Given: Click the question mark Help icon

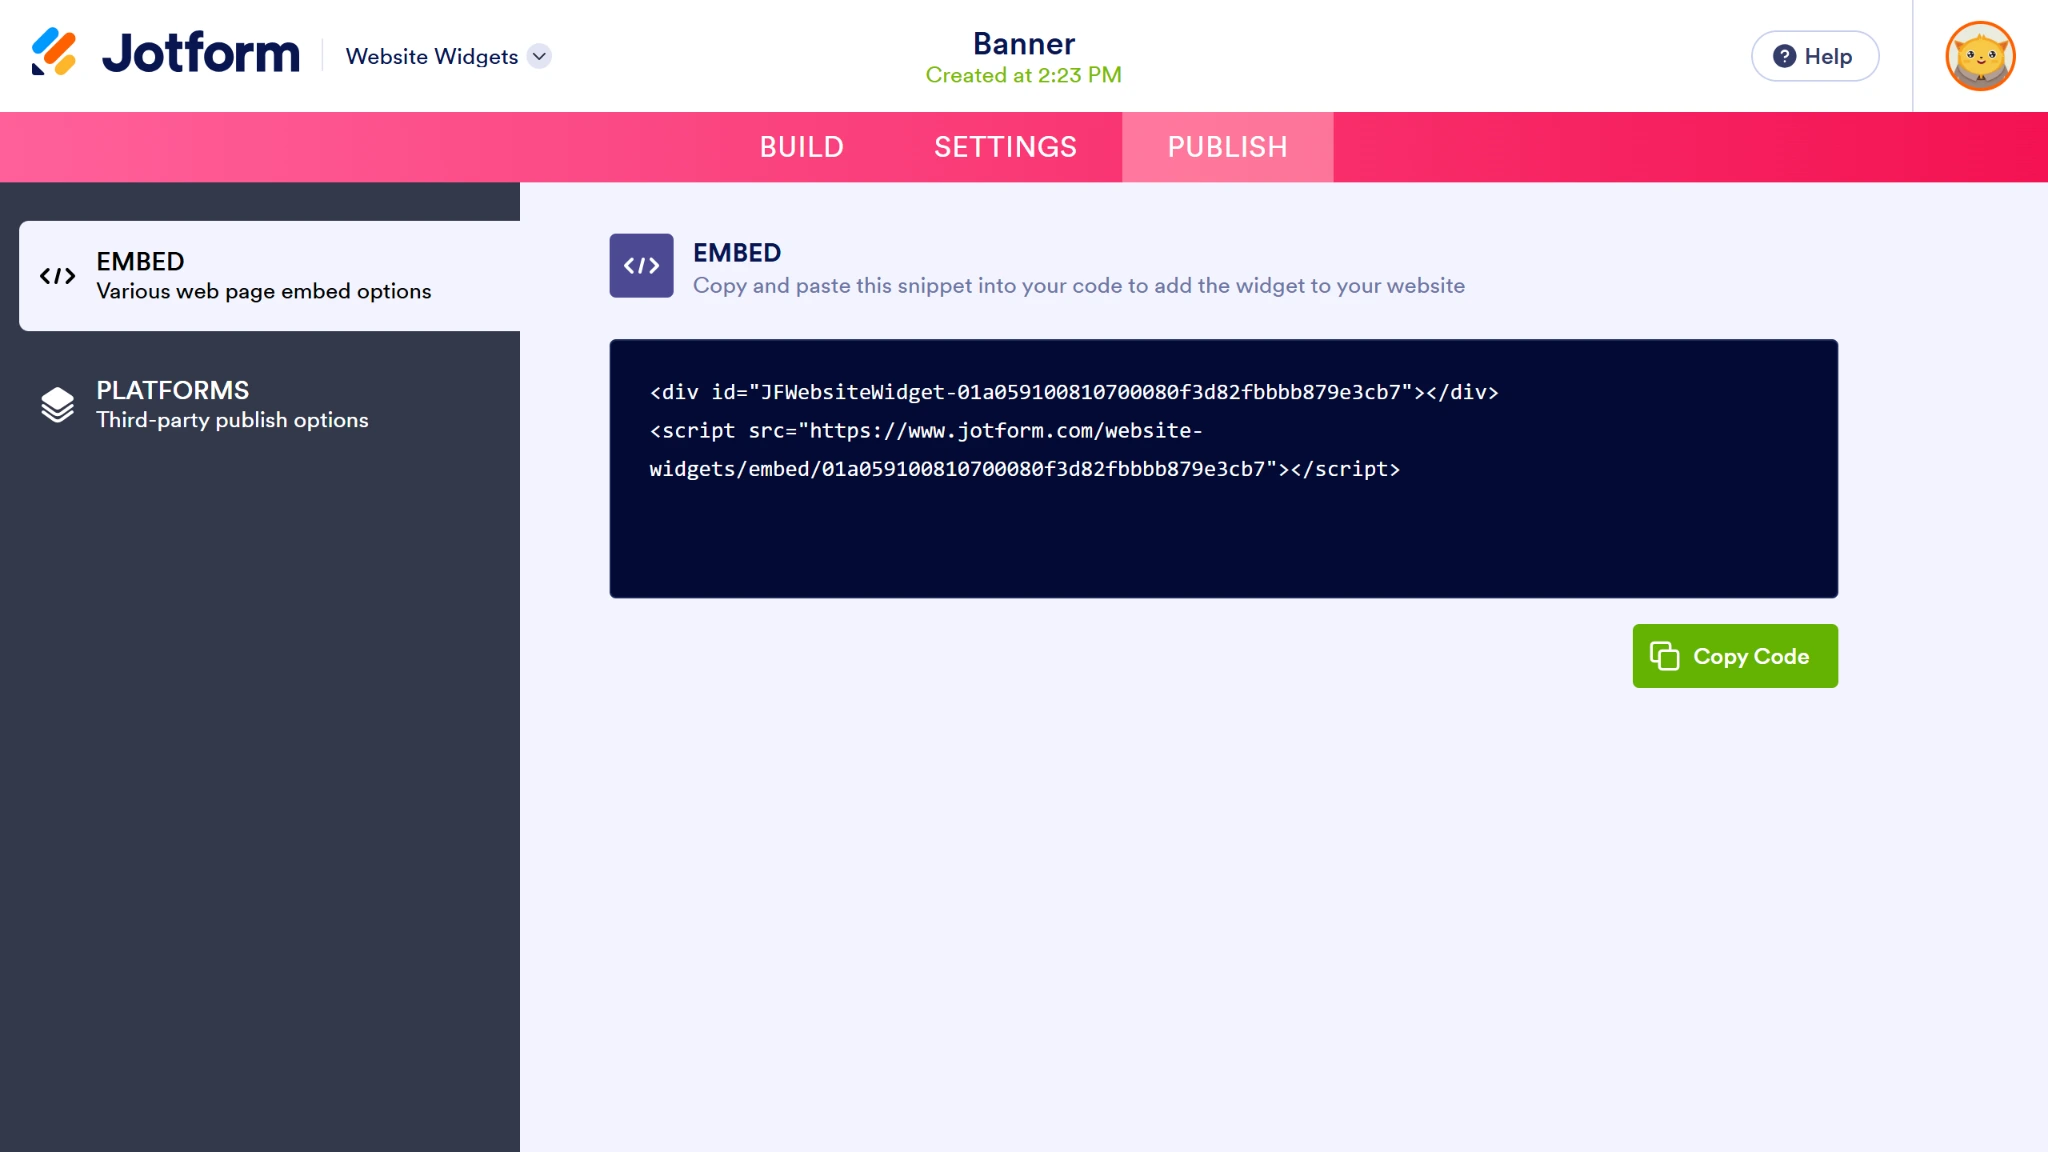Looking at the screenshot, I should (1784, 56).
